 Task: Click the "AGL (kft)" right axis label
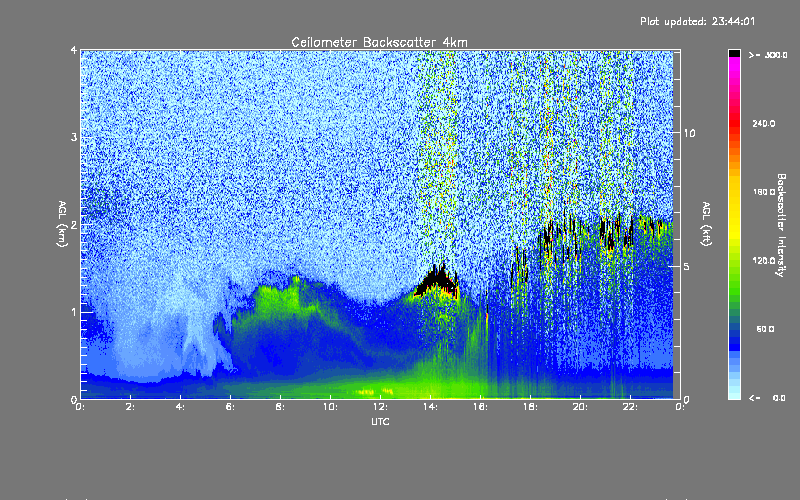[706, 224]
